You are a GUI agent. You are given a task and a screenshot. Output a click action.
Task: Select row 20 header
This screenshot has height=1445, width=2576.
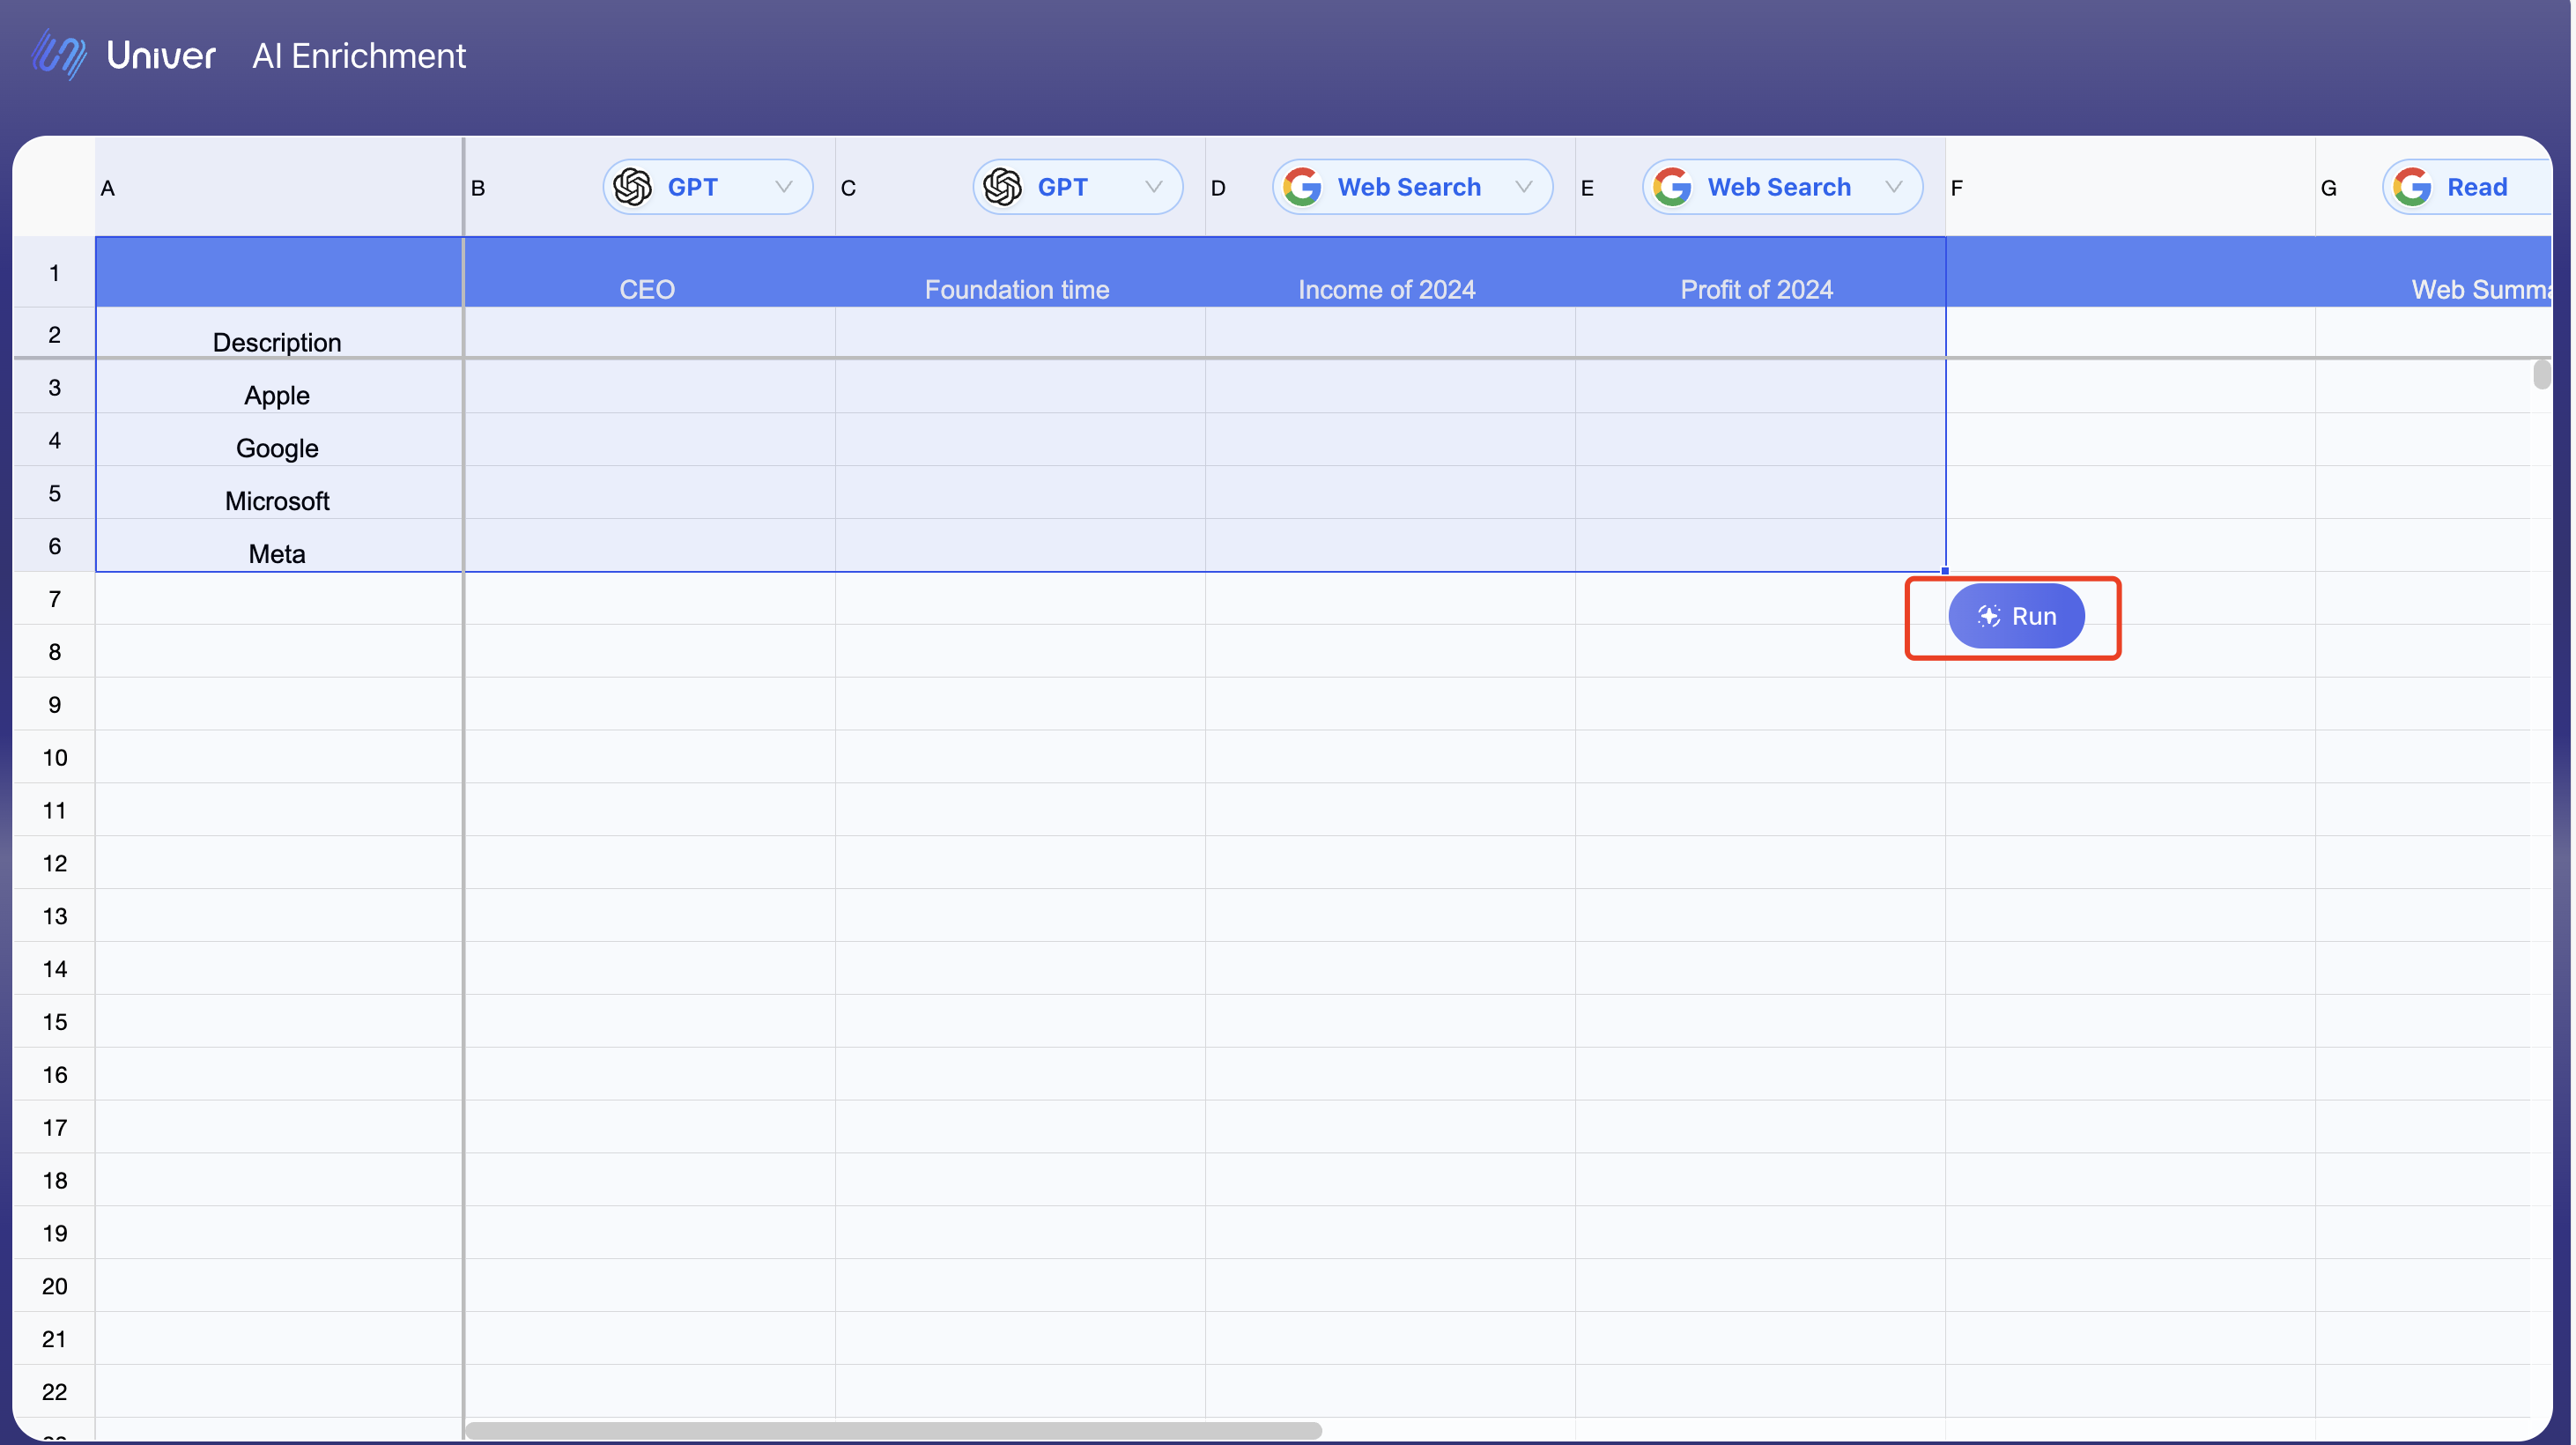[x=54, y=1286]
